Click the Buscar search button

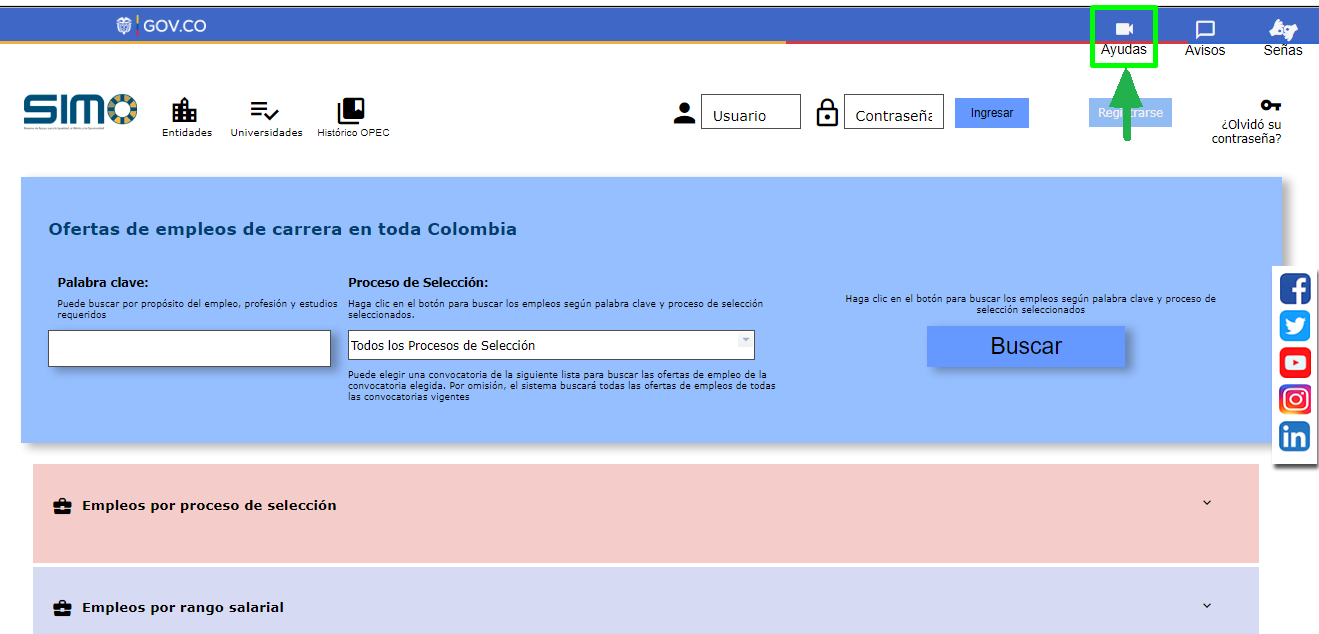(x=1025, y=346)
